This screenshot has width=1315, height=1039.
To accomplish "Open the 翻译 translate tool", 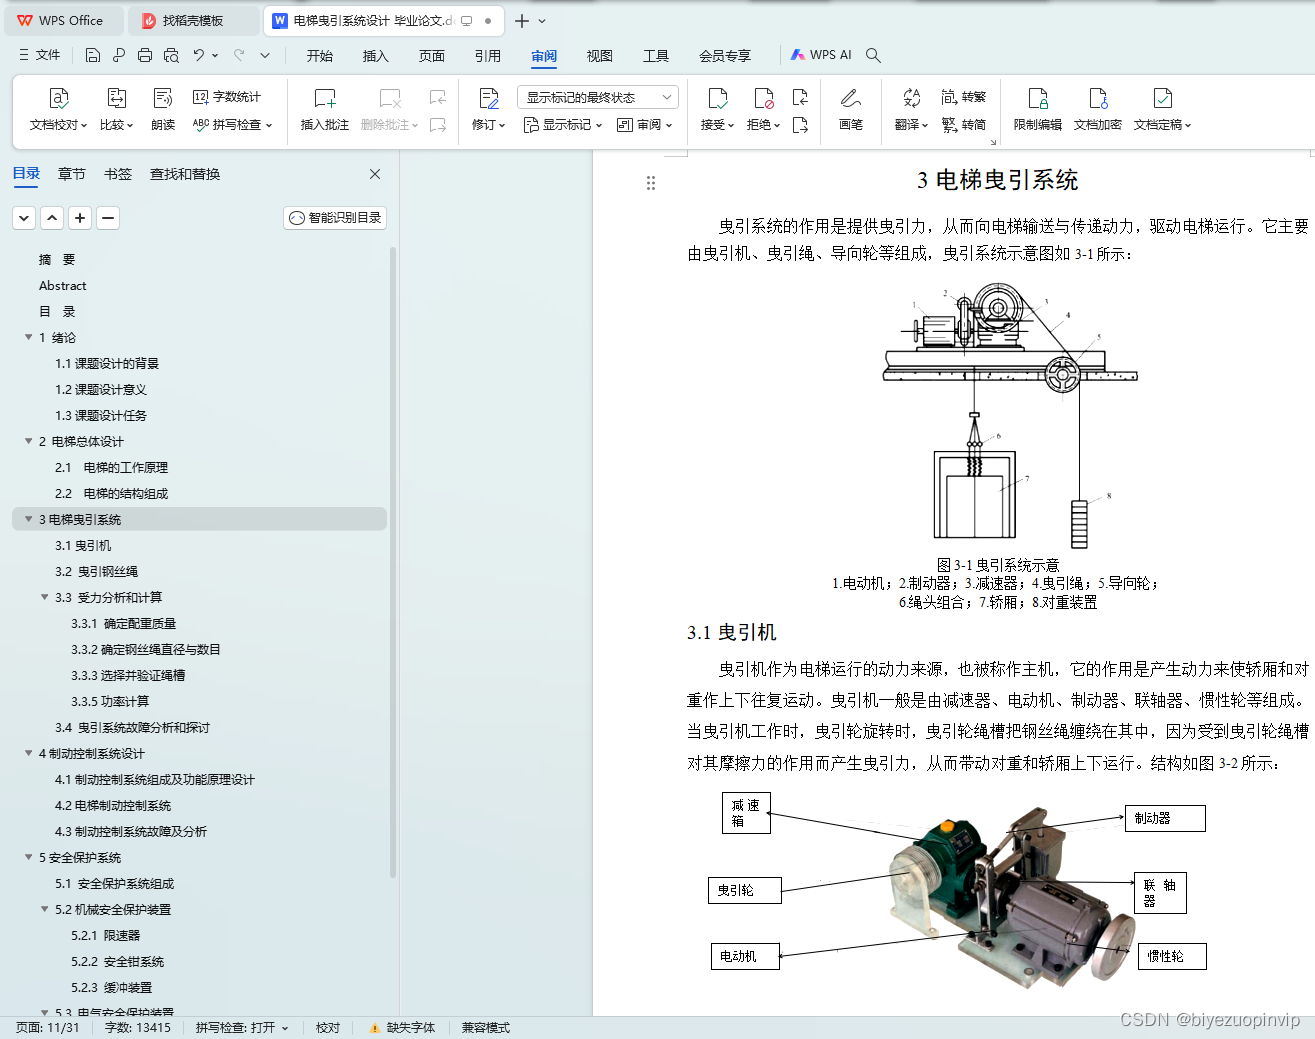I will (x=911, y=110).
